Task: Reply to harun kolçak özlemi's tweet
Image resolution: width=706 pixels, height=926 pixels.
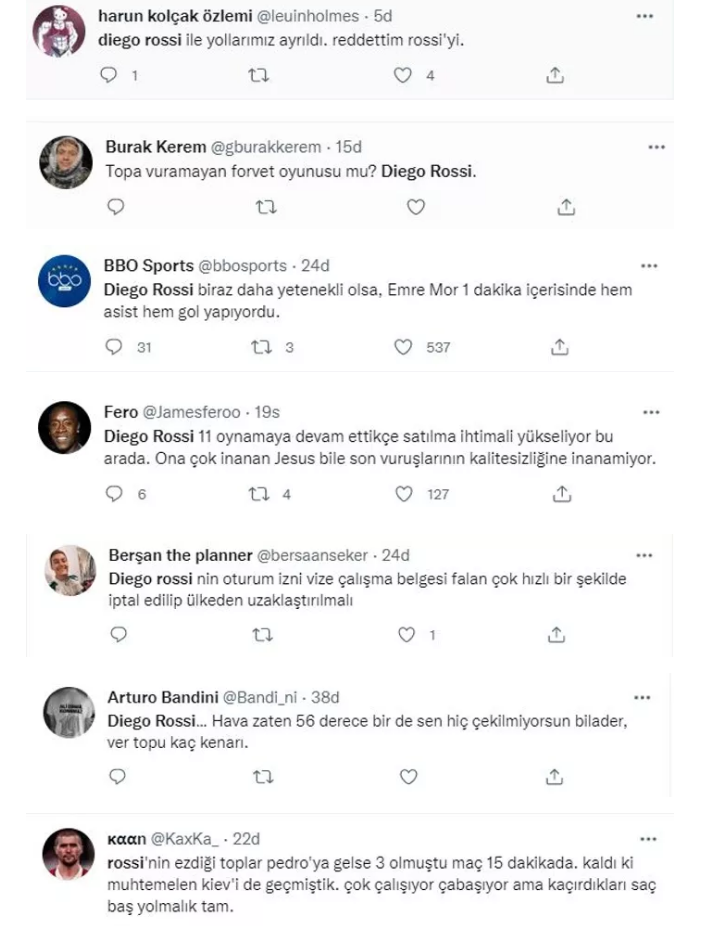Action: coord(111,75)
